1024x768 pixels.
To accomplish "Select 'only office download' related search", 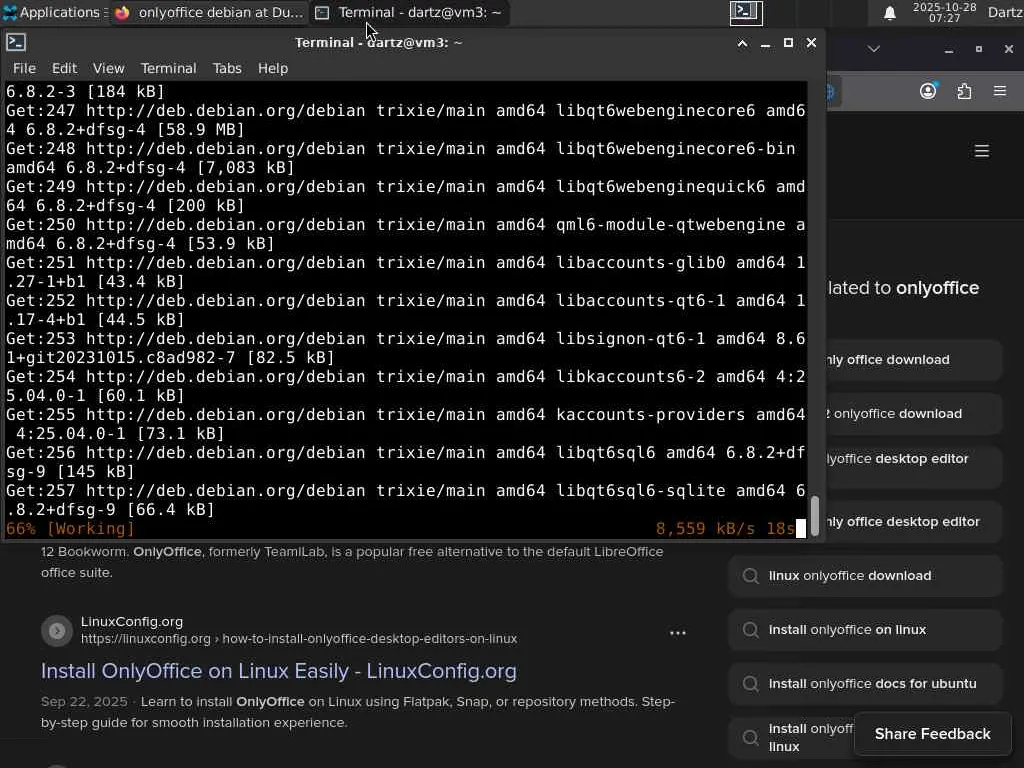I will click(914, 360).
